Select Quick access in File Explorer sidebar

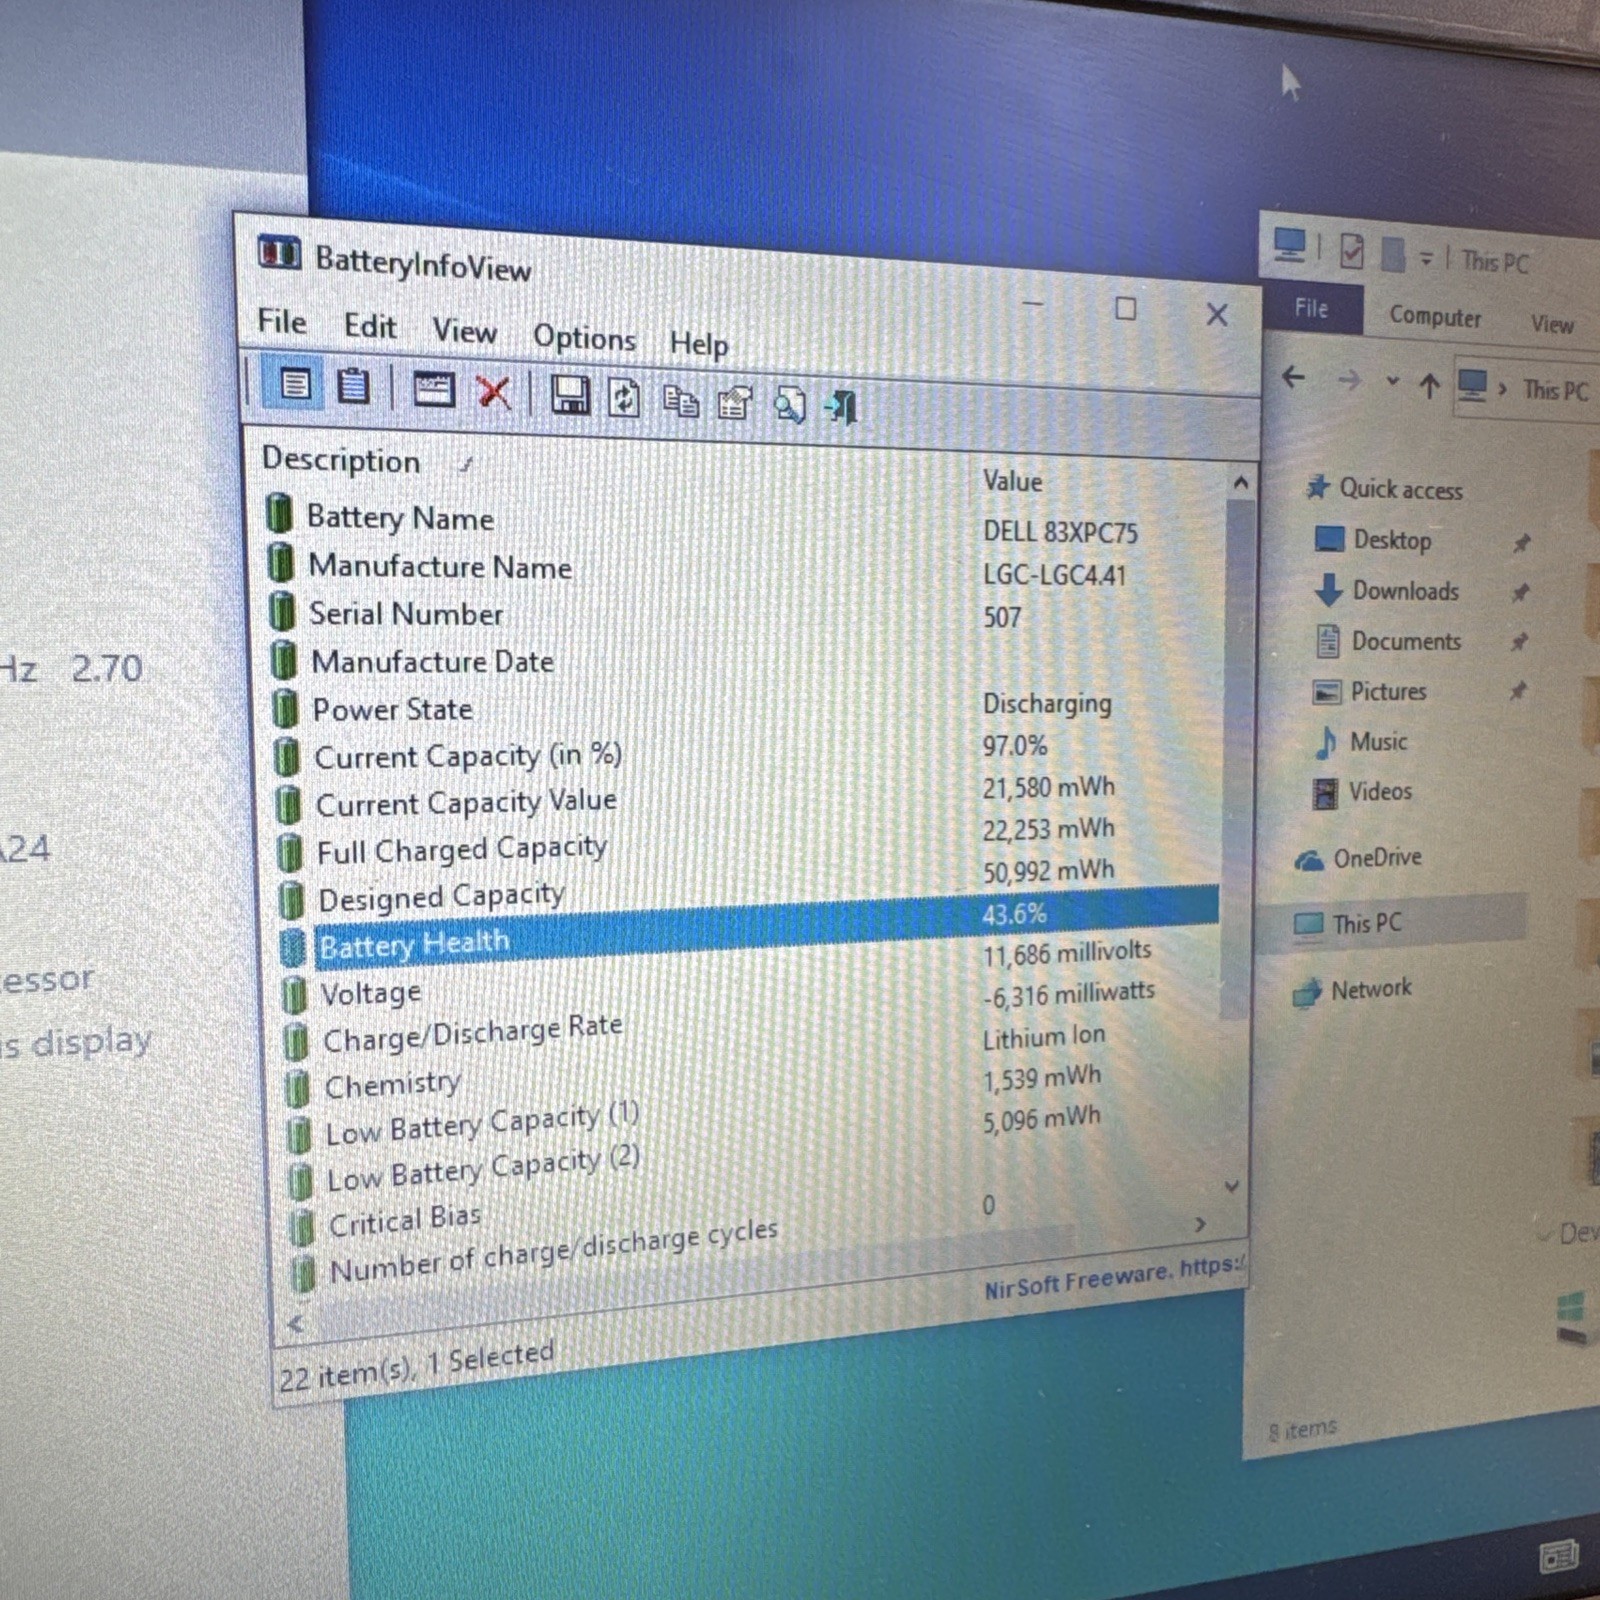coord(1387,488)
